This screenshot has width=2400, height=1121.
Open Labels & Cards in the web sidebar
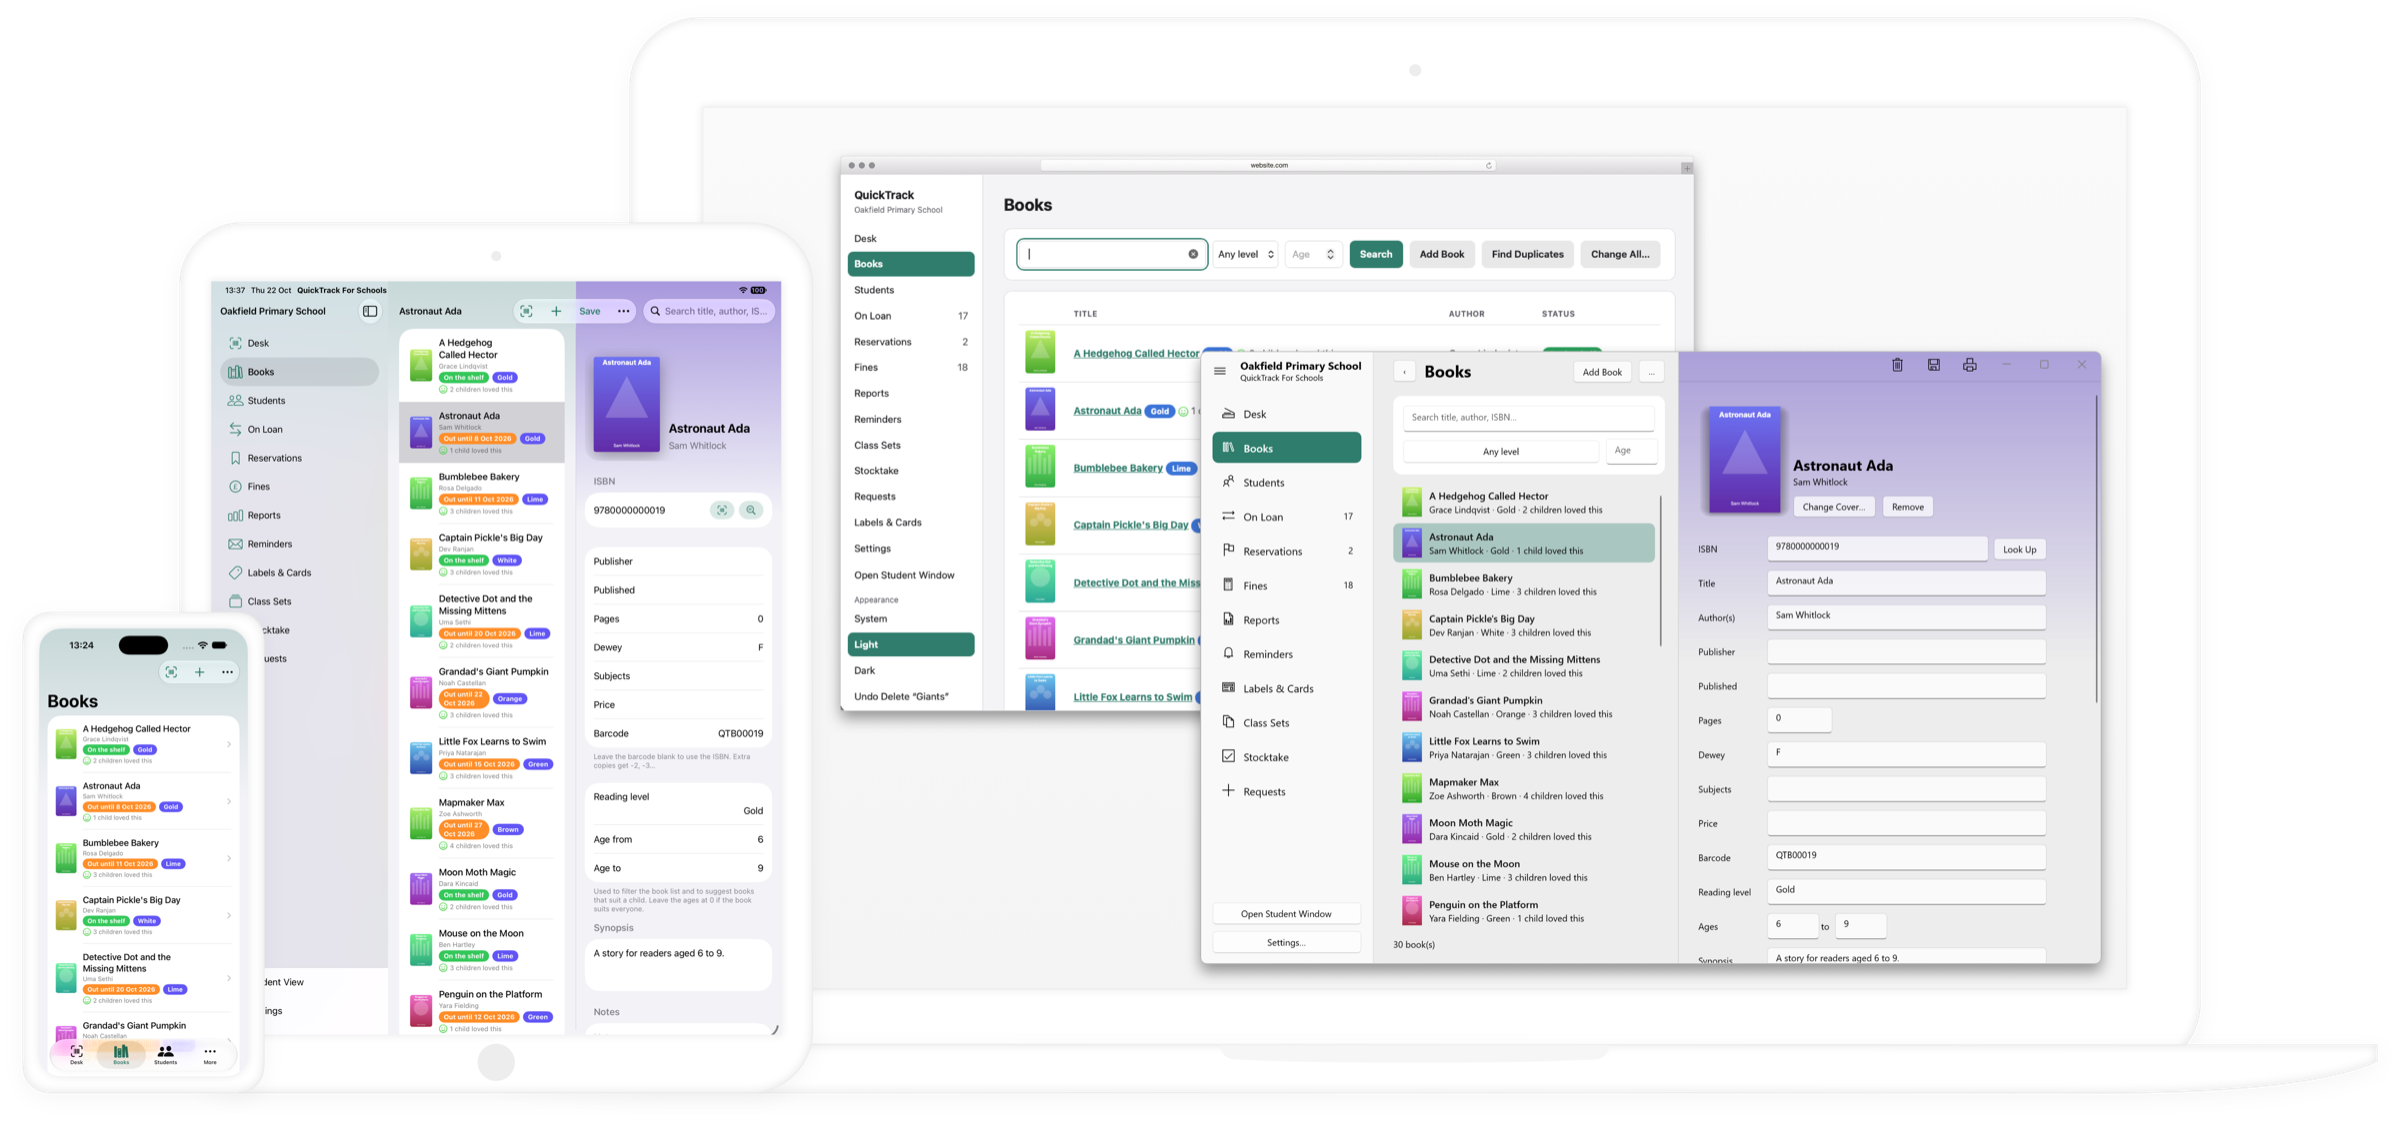pos(911,522)
